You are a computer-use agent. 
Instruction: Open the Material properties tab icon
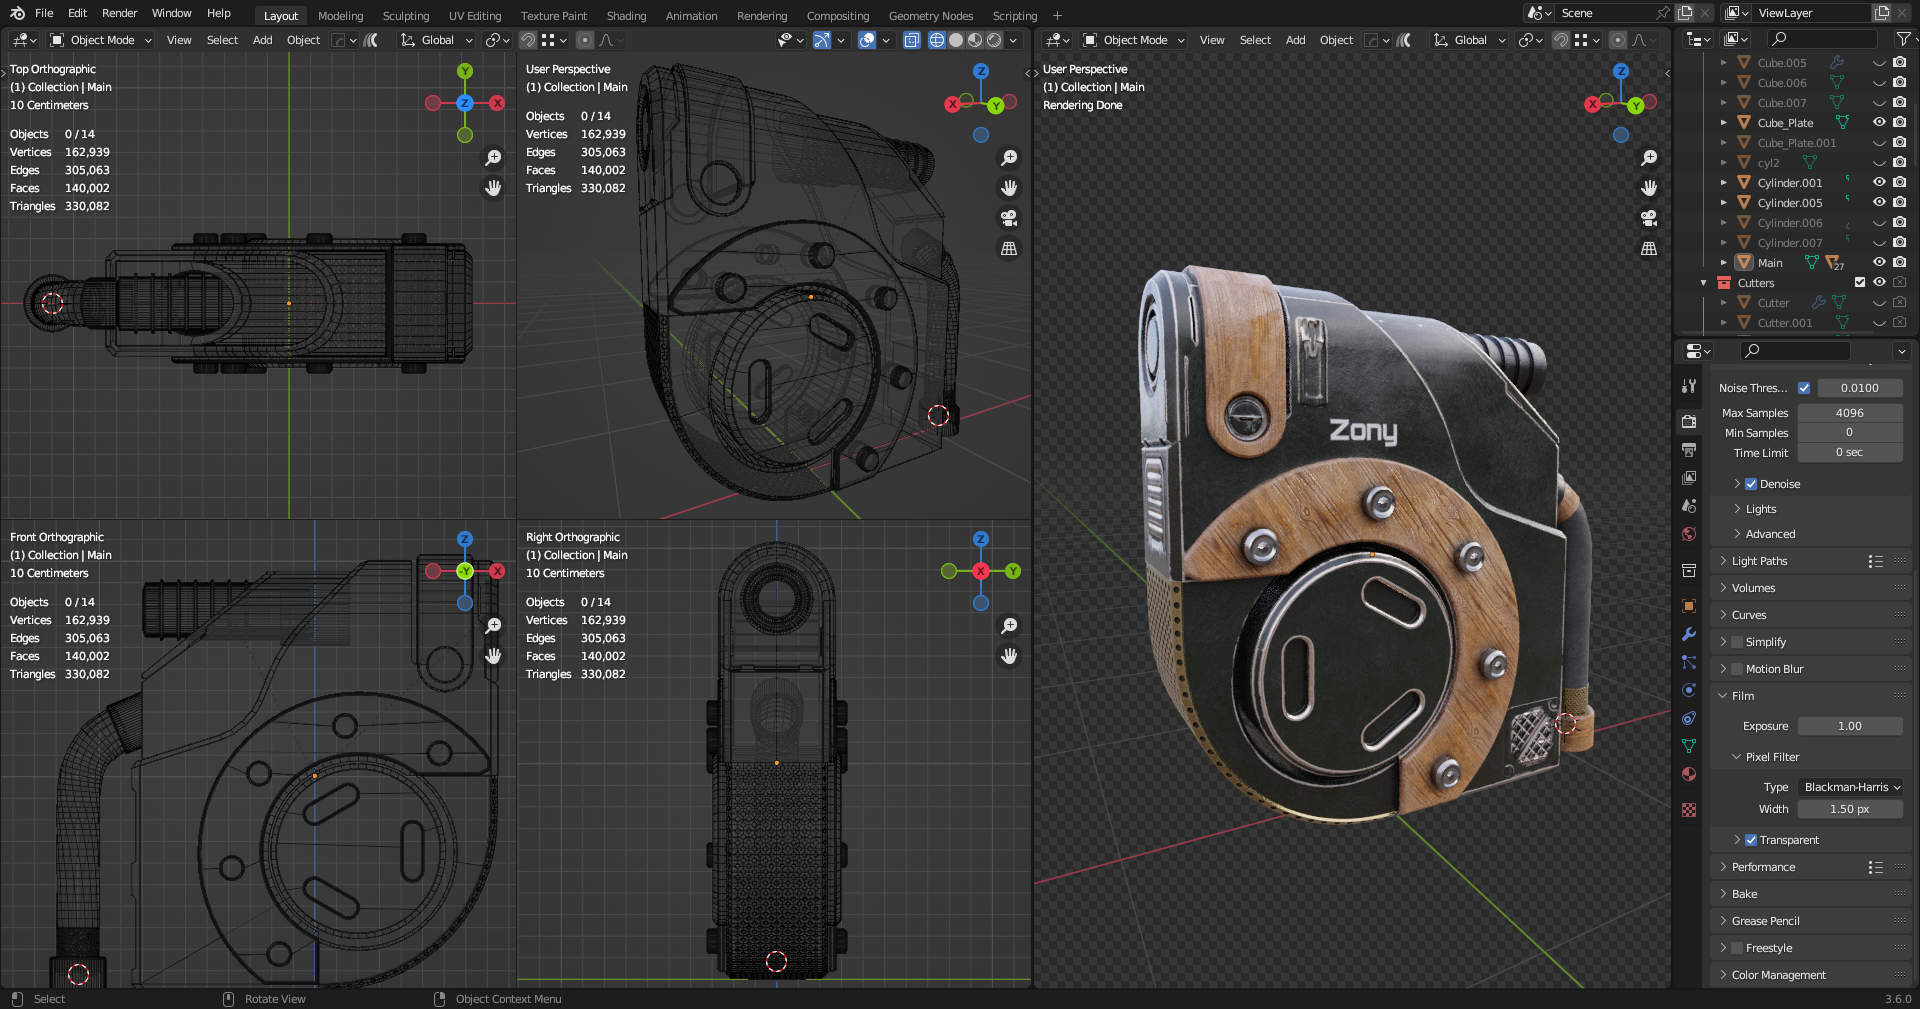1689,774
